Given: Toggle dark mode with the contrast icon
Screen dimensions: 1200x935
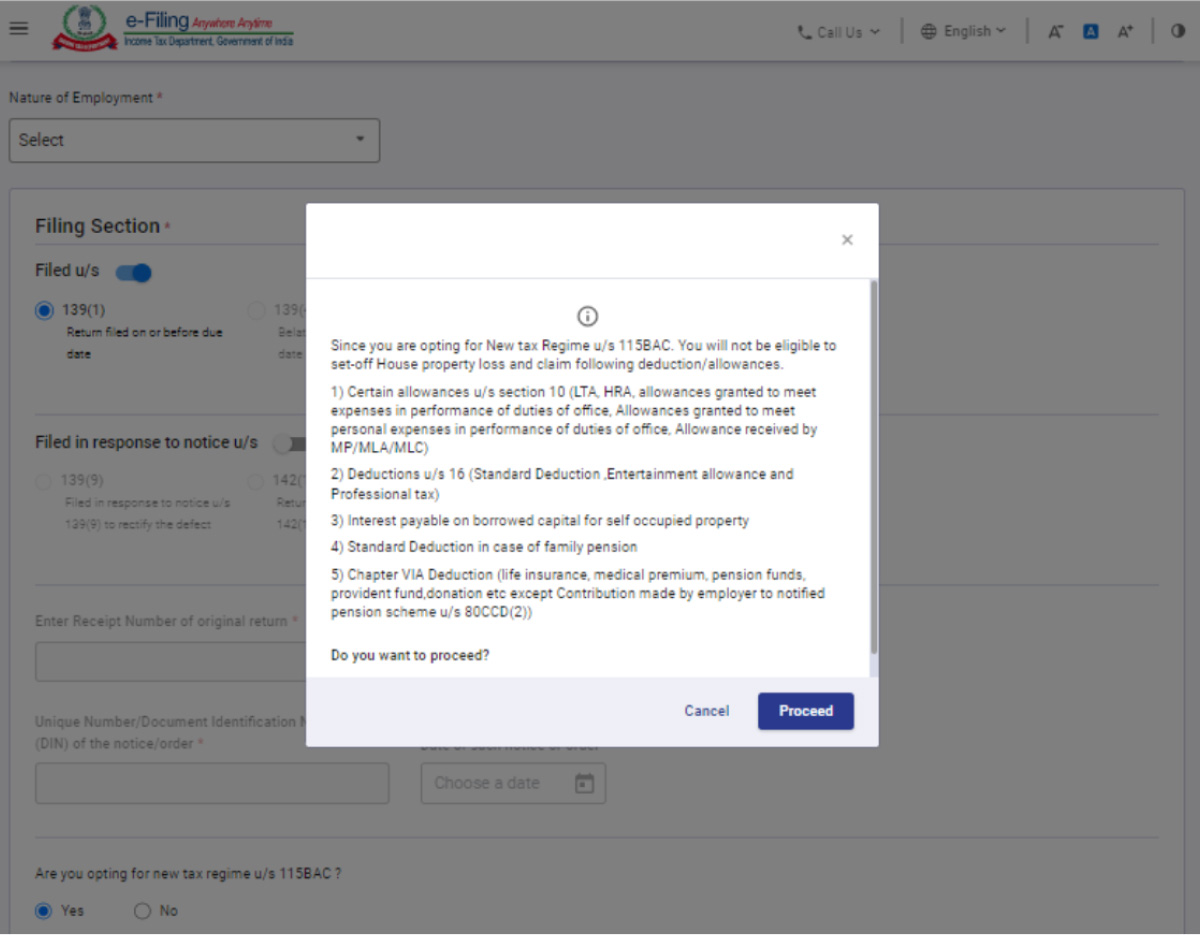Looking at the screenshot, I should [x=1178, y=31].
